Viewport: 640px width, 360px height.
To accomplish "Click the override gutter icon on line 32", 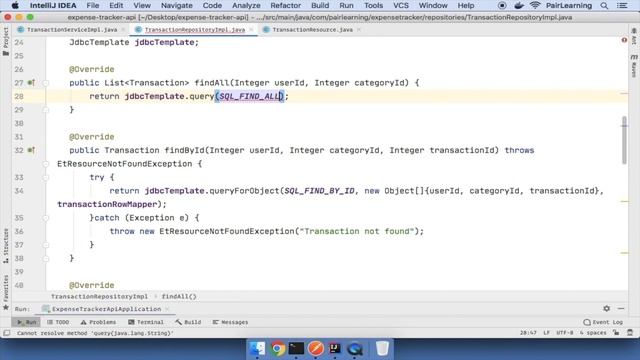I will pyautogui.click(x=31, y=150).
